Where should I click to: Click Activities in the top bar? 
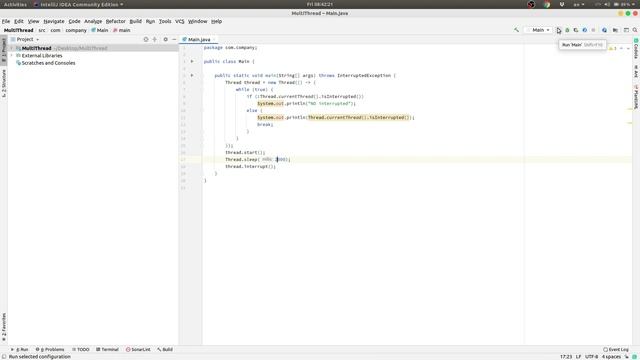click(x=15, y=4)
